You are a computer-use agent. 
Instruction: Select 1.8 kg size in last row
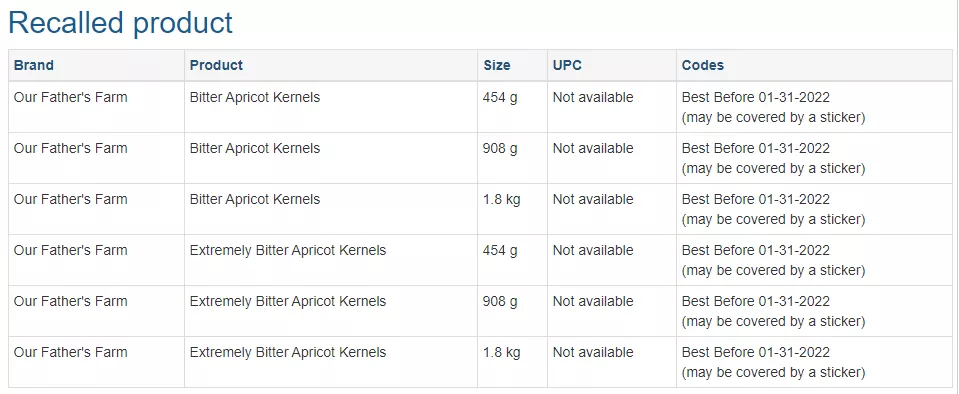[x=502, y=352]
